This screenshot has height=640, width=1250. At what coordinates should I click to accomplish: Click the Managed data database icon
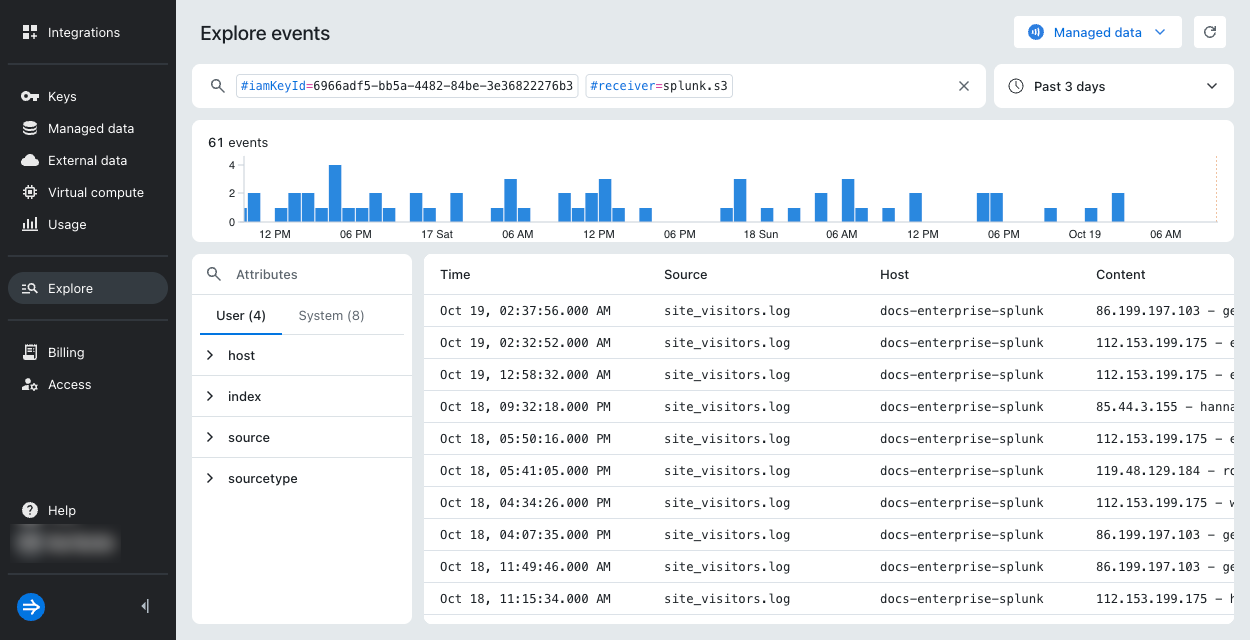30,128
